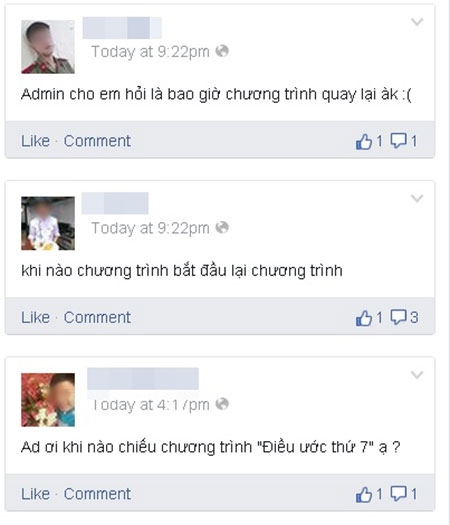This screenshot has width=450, height=525.
Task: Click the thumbs-up icon on the 'khi nào chương trình' post
Action: 364,318
